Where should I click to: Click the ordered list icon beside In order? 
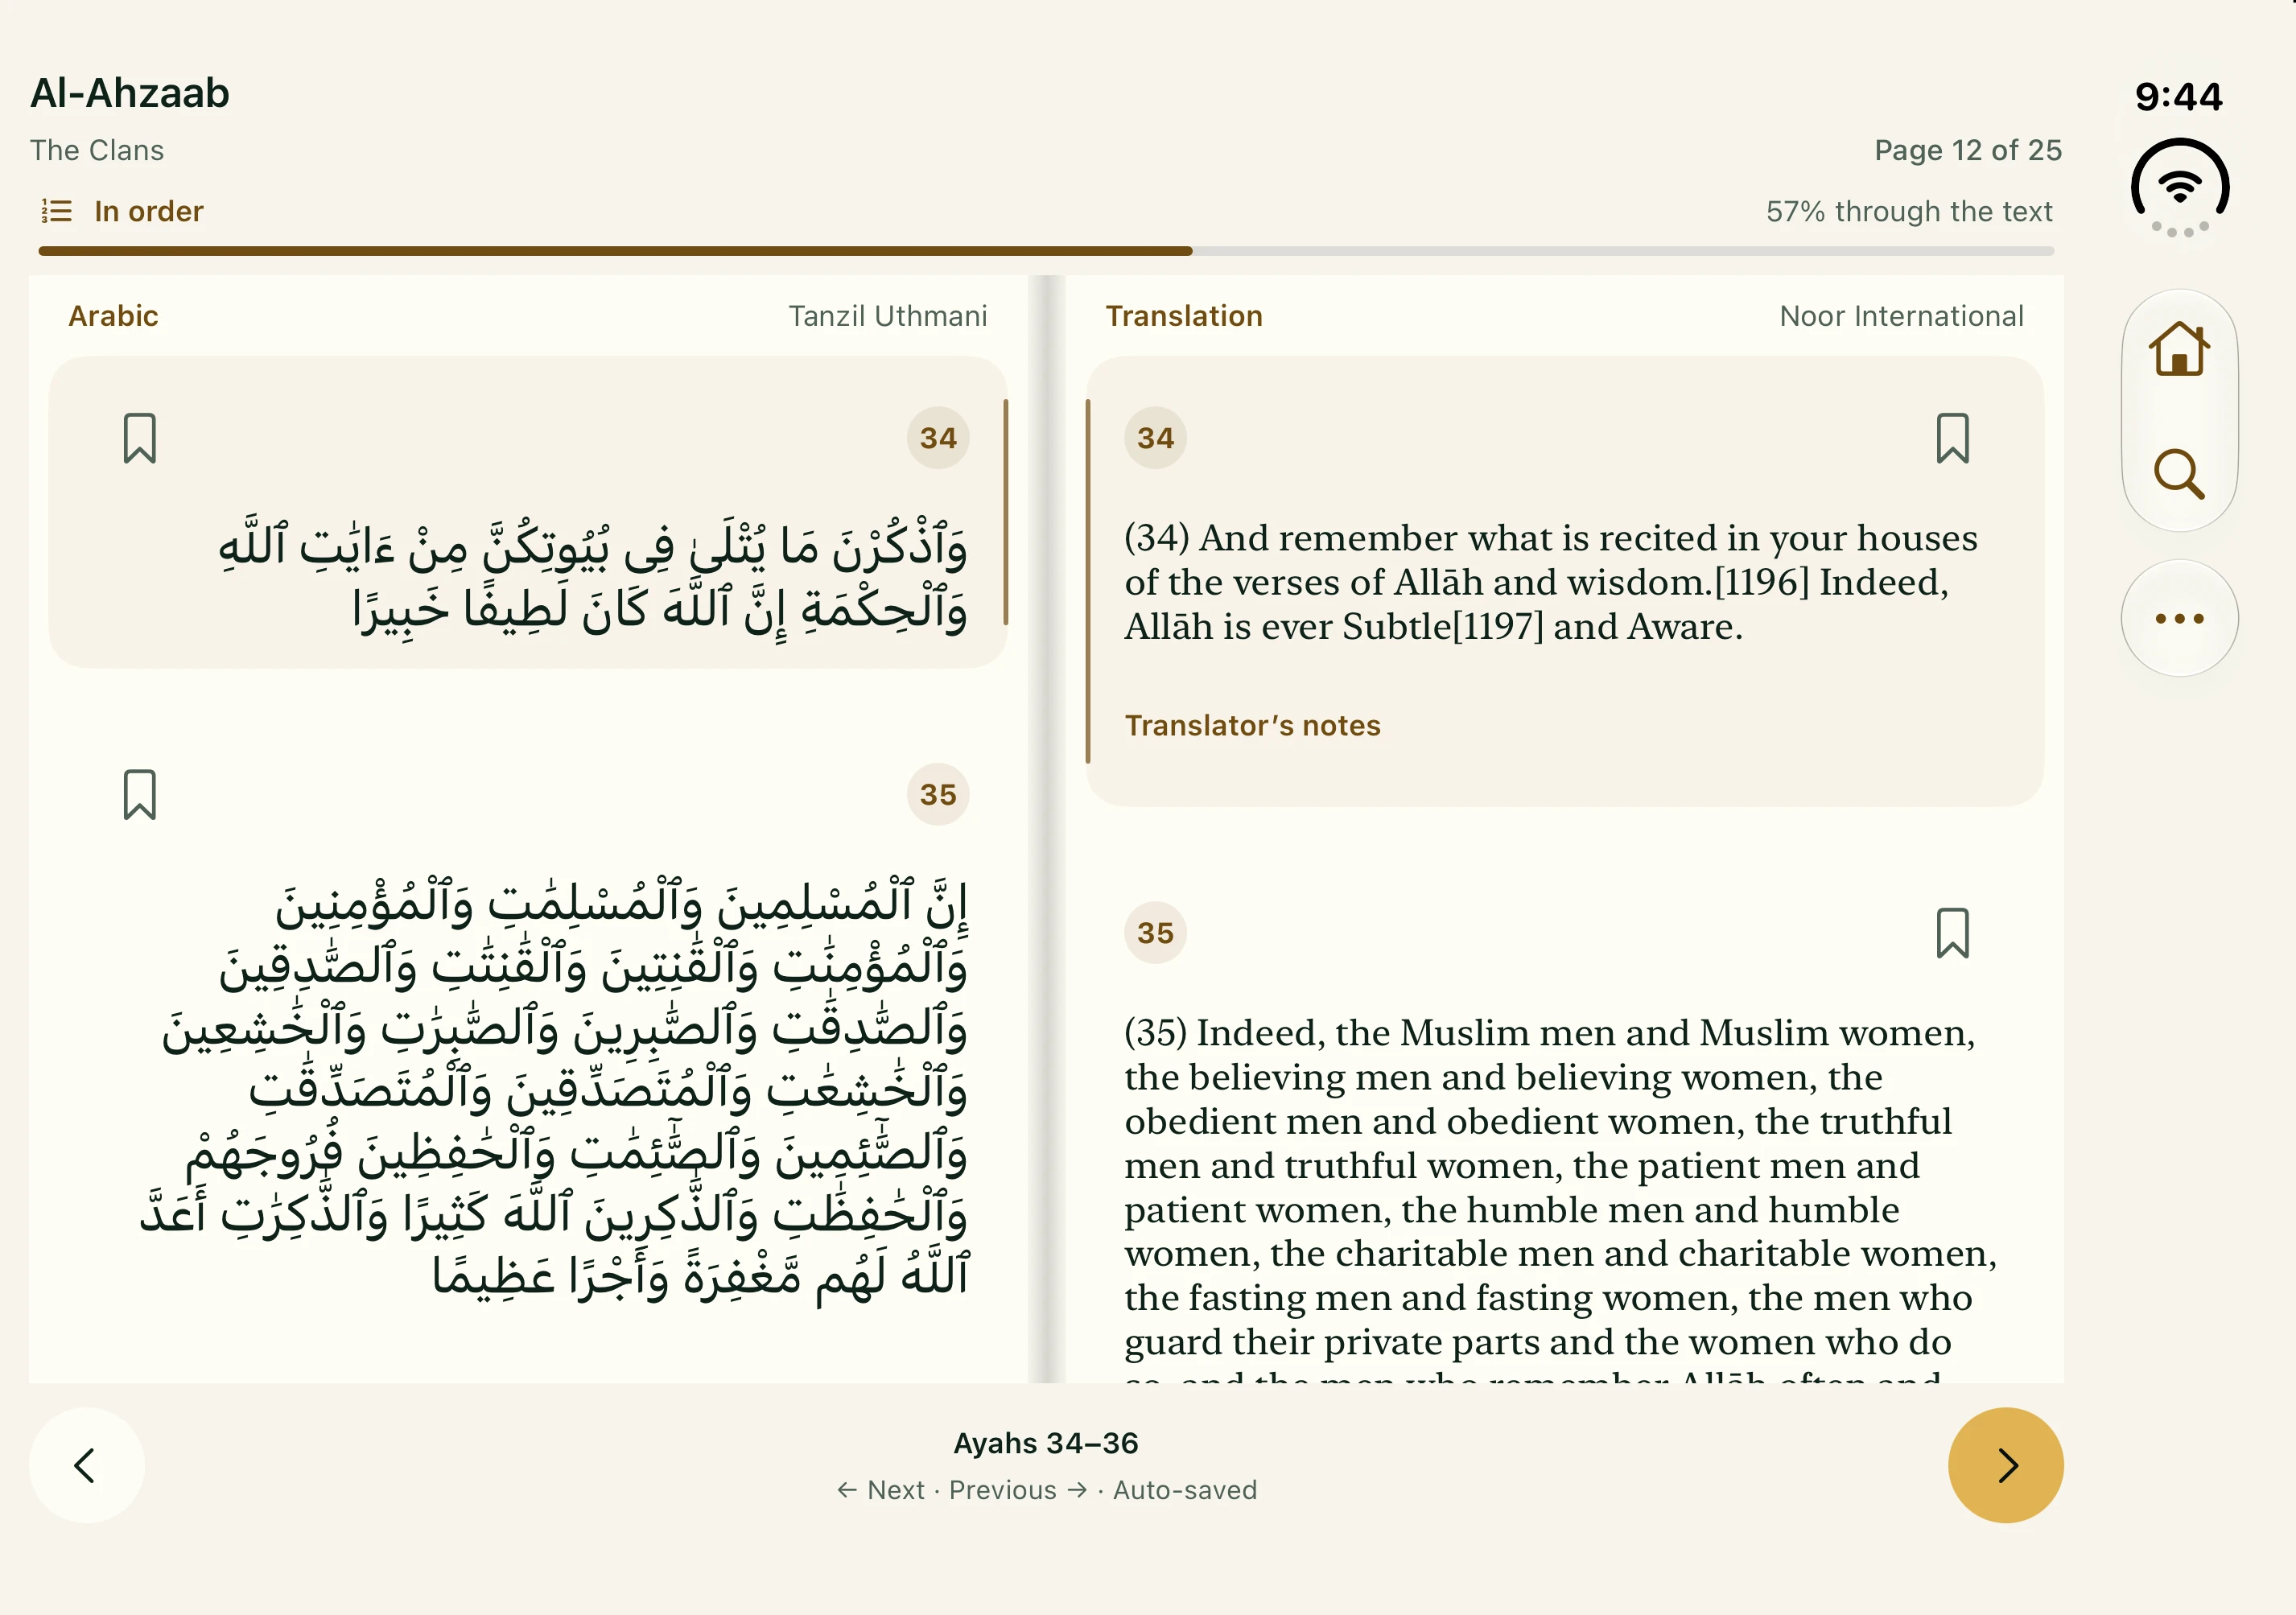(x=56, y=211)
